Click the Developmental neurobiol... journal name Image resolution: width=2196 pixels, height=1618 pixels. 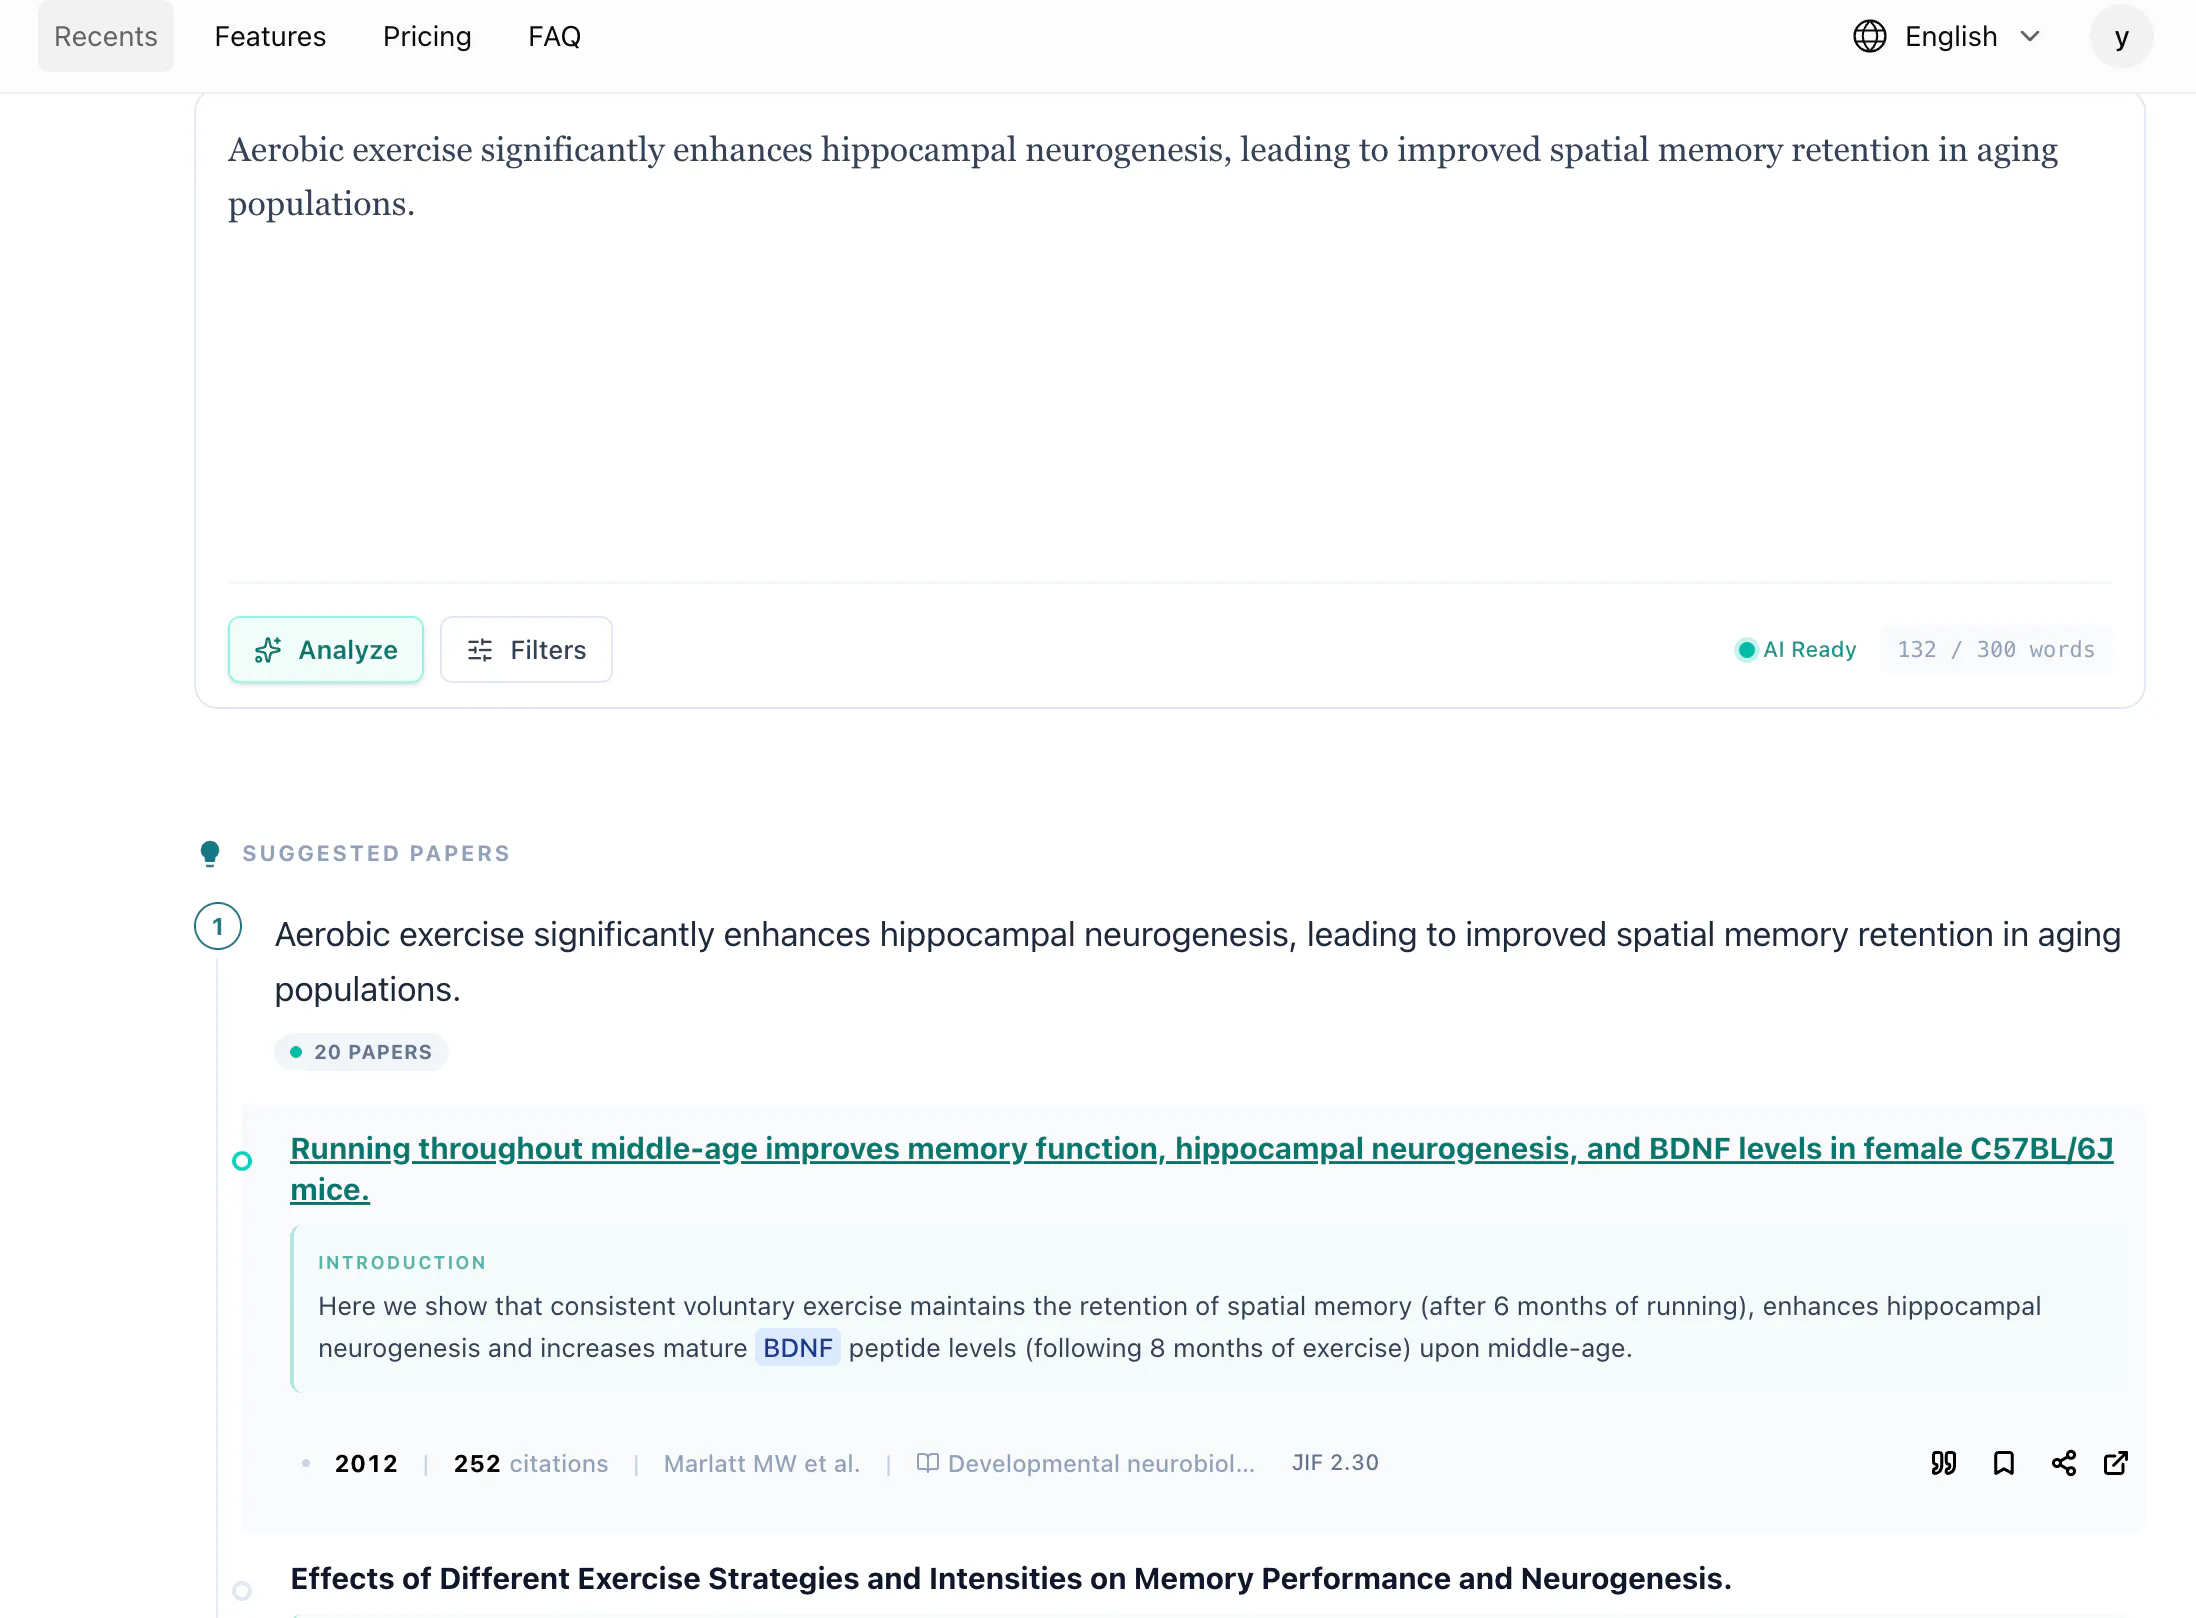(1100, 1464)
